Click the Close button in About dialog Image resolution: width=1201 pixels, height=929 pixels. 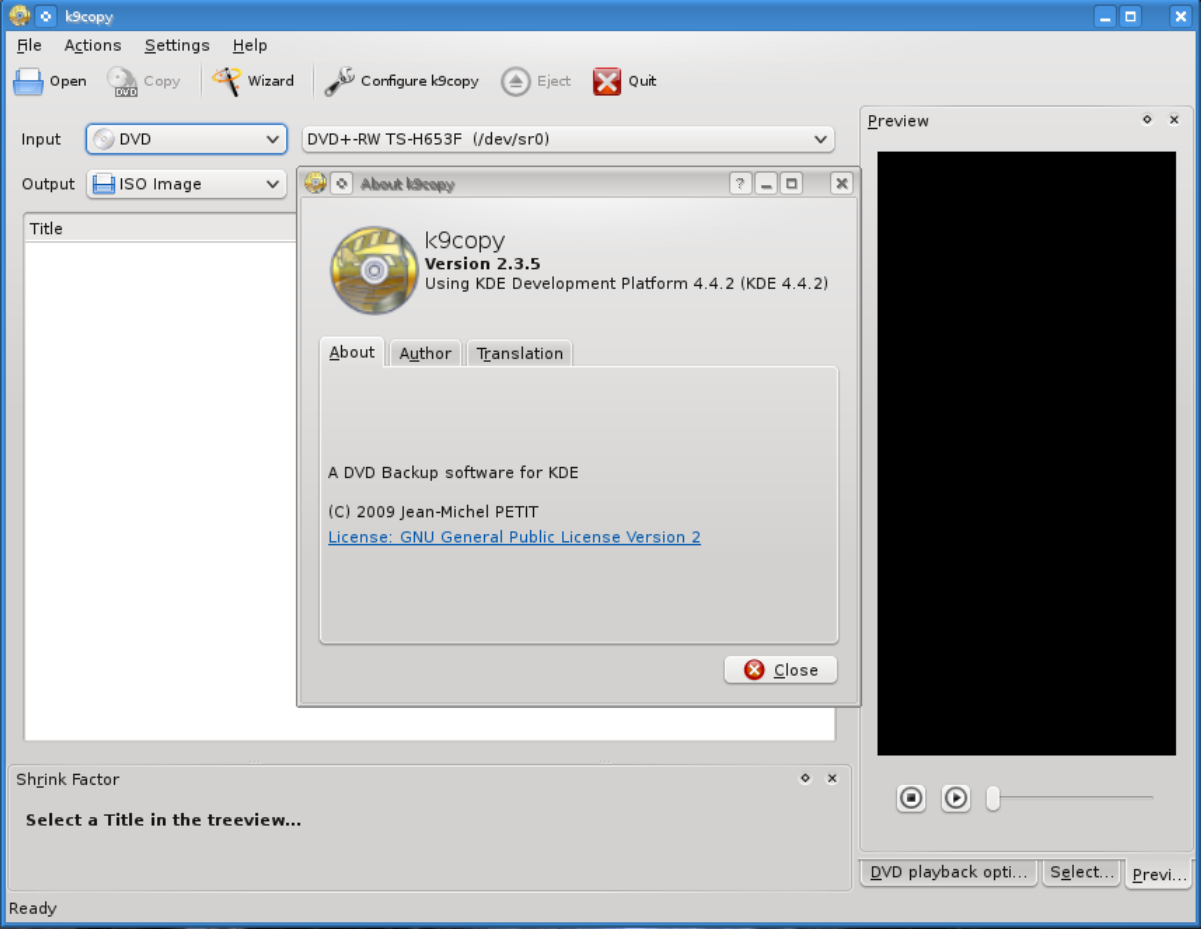point(781,670)
